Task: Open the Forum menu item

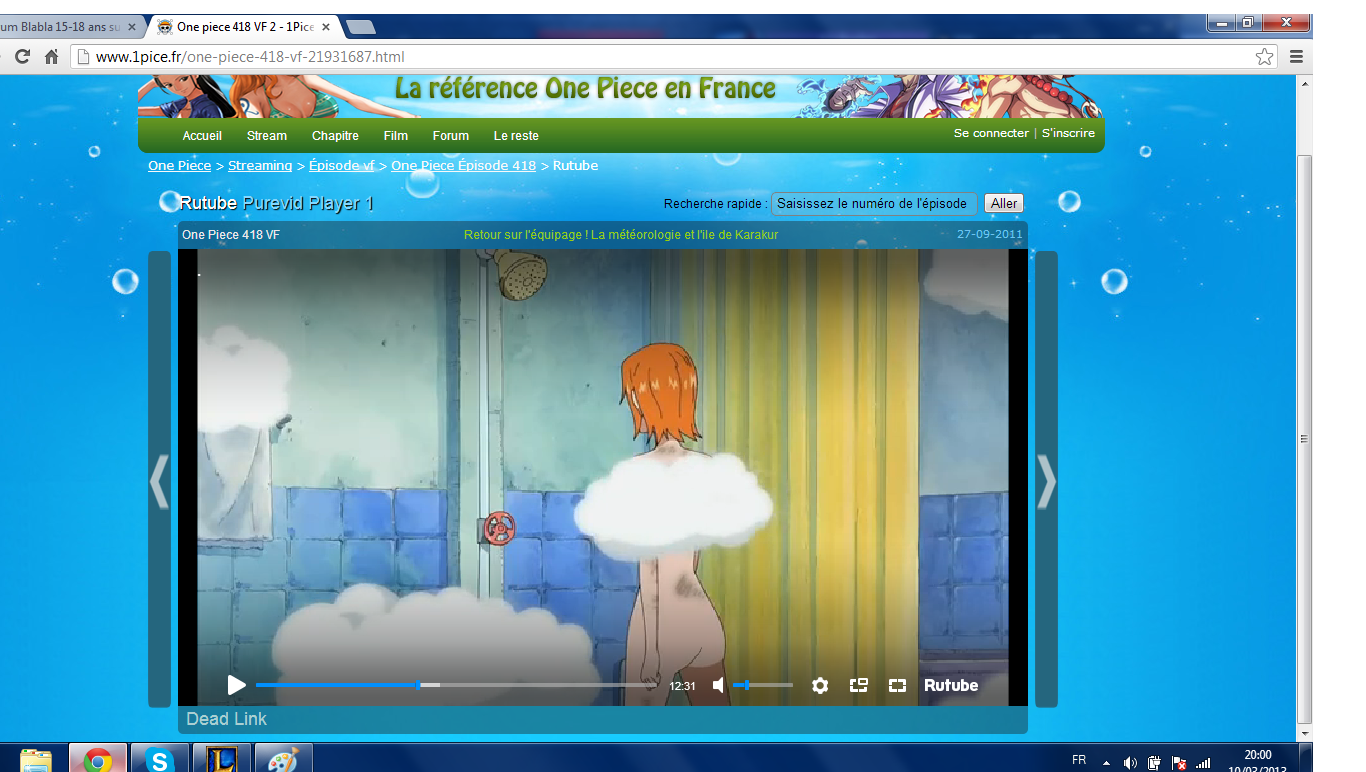Action: (451, 136)
